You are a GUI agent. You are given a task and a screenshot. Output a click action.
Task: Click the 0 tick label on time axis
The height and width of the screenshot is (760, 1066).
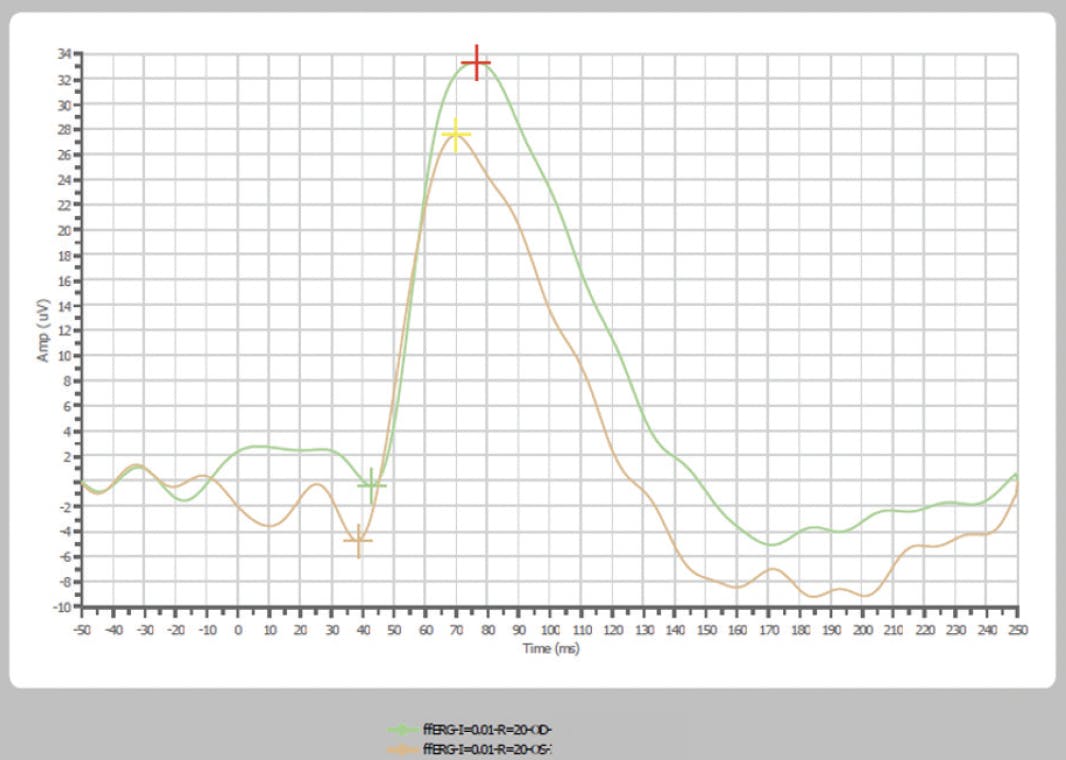pos(238,630)
